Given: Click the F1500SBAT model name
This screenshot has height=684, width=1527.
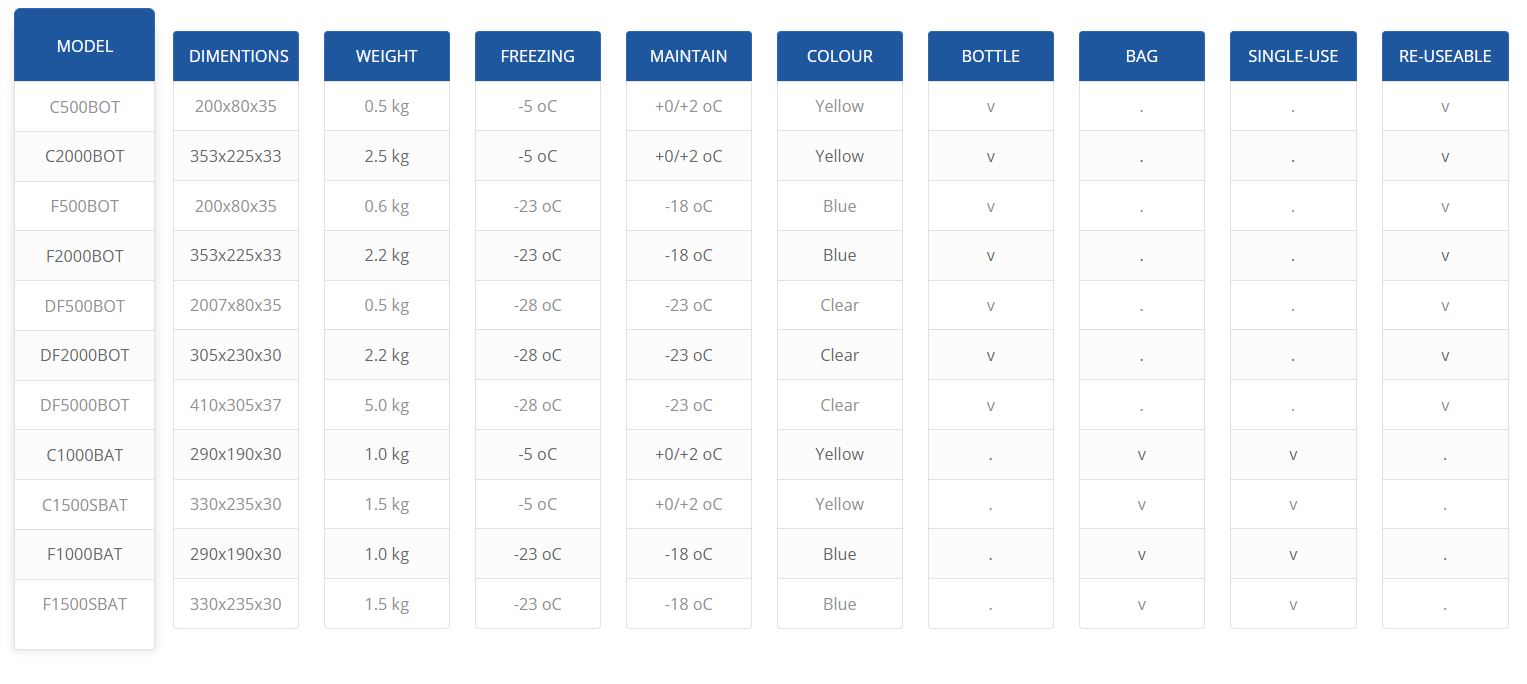Looking at the screenshot, I should pos(84,604).
